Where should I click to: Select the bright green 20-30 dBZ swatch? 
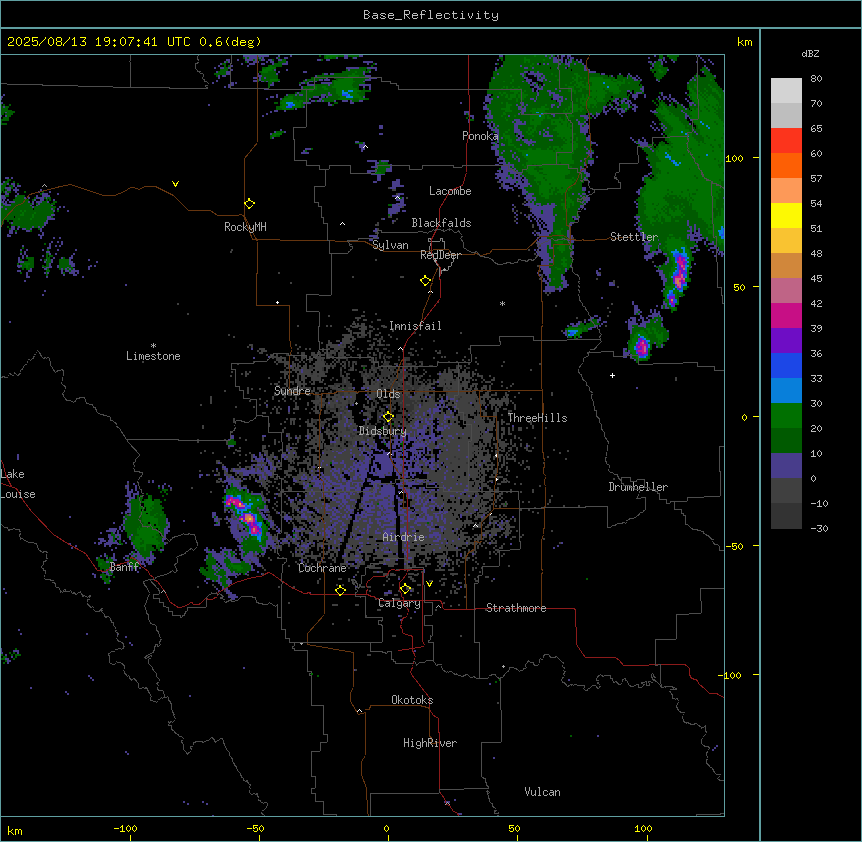786,416
